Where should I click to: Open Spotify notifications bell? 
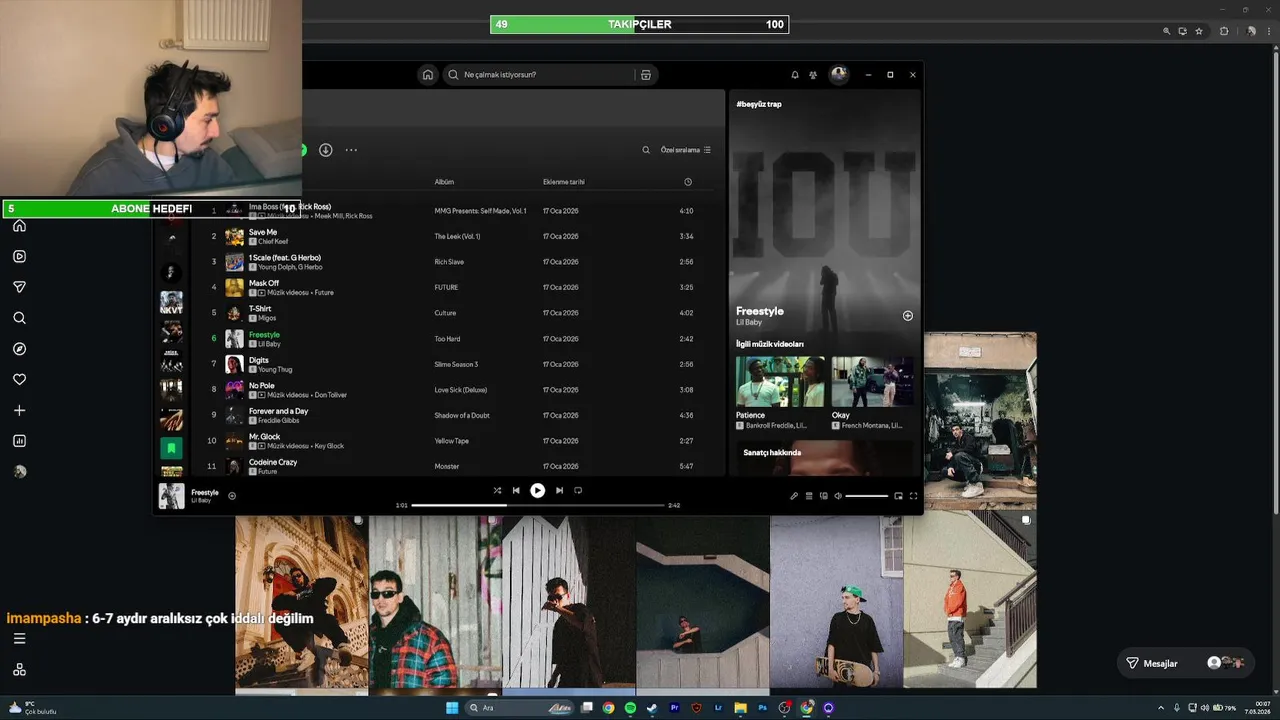pyautogui.click(x=795, y=75)
